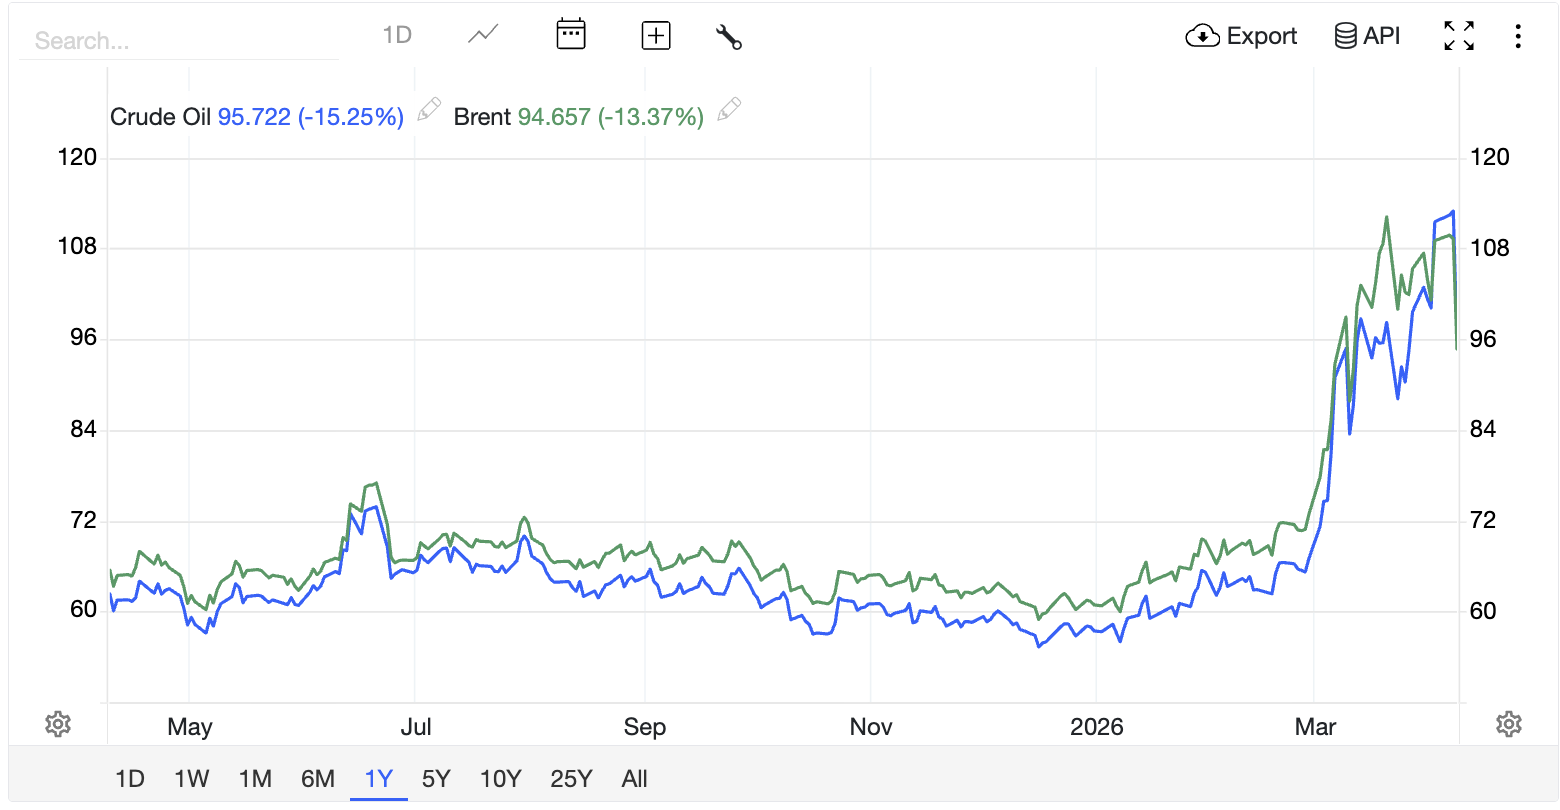1560x810 pixels.
Task: Switch to the 25Y range tab
Action: [570, 778]
